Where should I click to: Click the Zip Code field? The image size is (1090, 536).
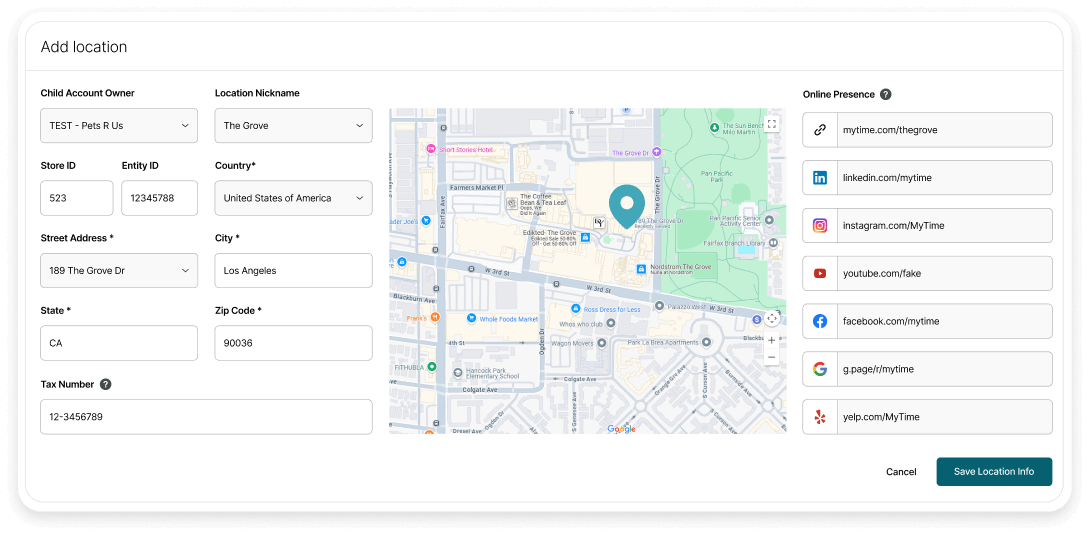click(x=293, y=343)
